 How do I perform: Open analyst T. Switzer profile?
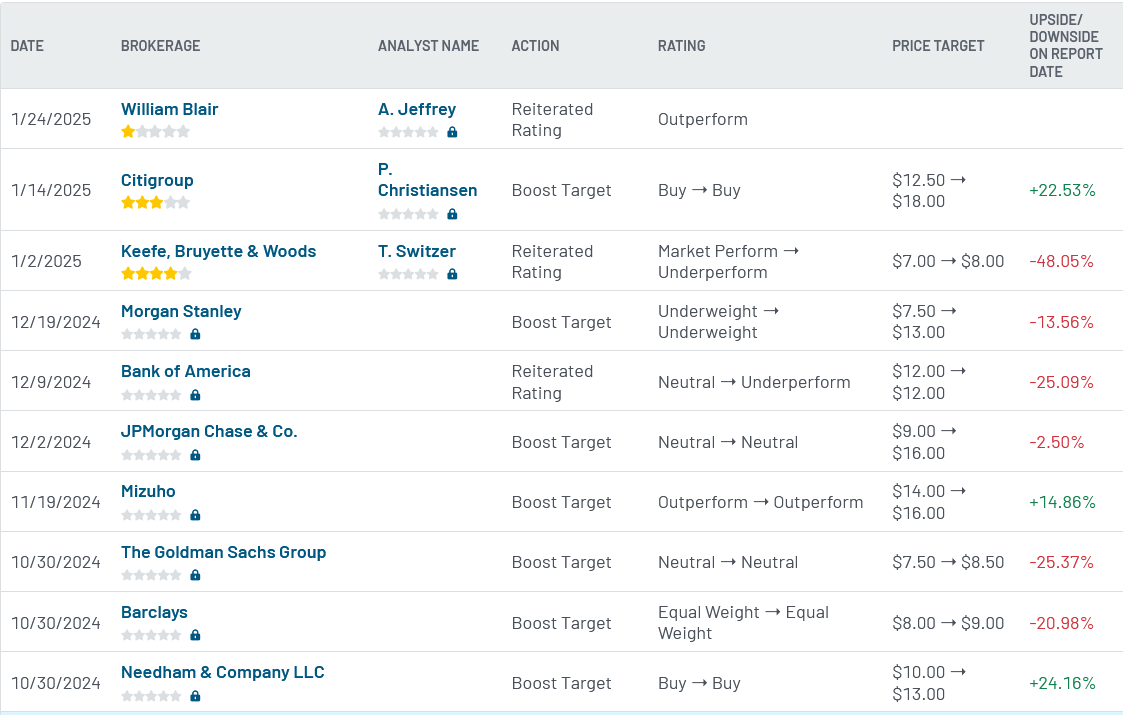(417, 251)
